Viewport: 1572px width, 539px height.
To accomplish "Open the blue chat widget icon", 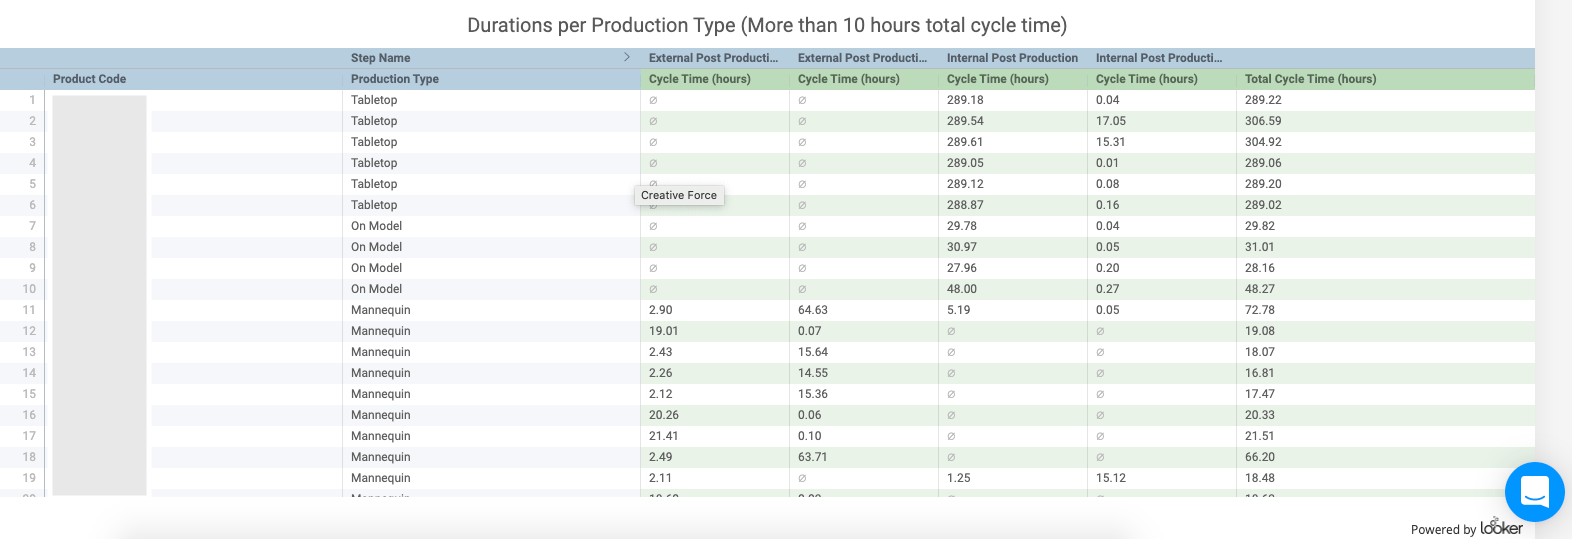I will pos(1534,491).
